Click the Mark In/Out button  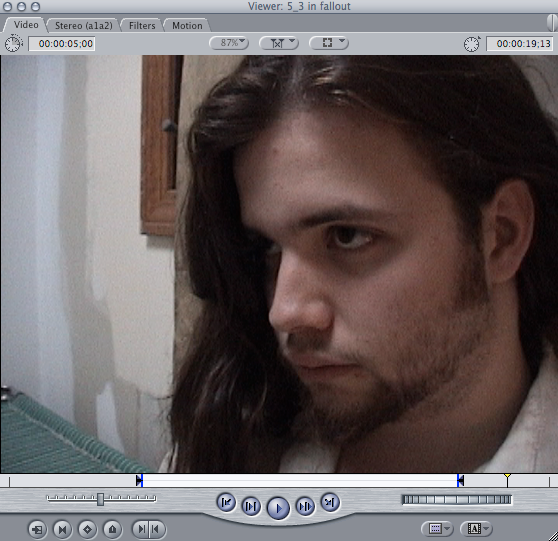click(148, 529)
